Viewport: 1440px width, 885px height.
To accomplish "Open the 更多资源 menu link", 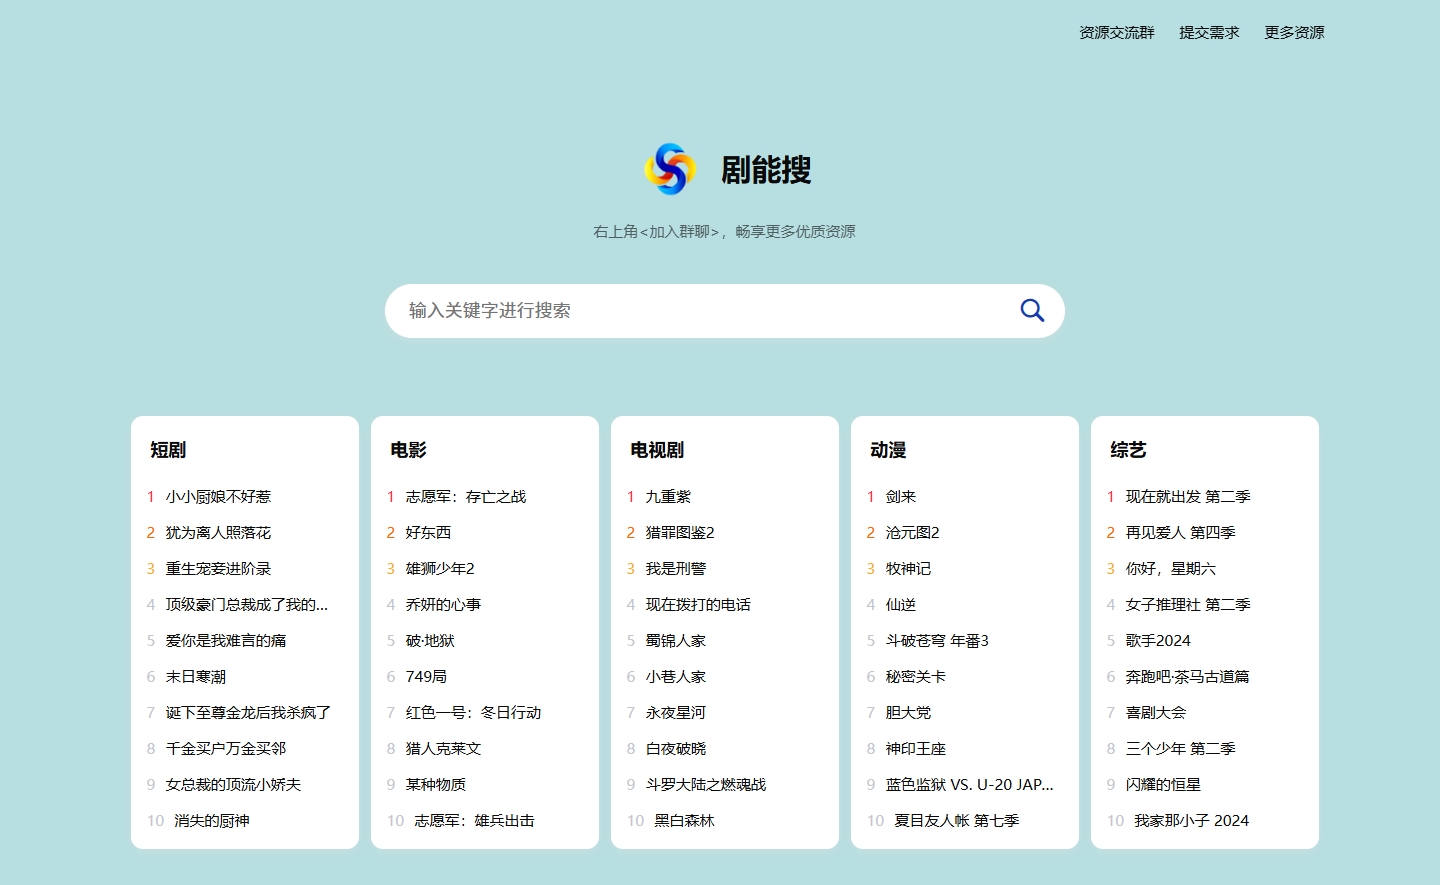I will 1294,33.
